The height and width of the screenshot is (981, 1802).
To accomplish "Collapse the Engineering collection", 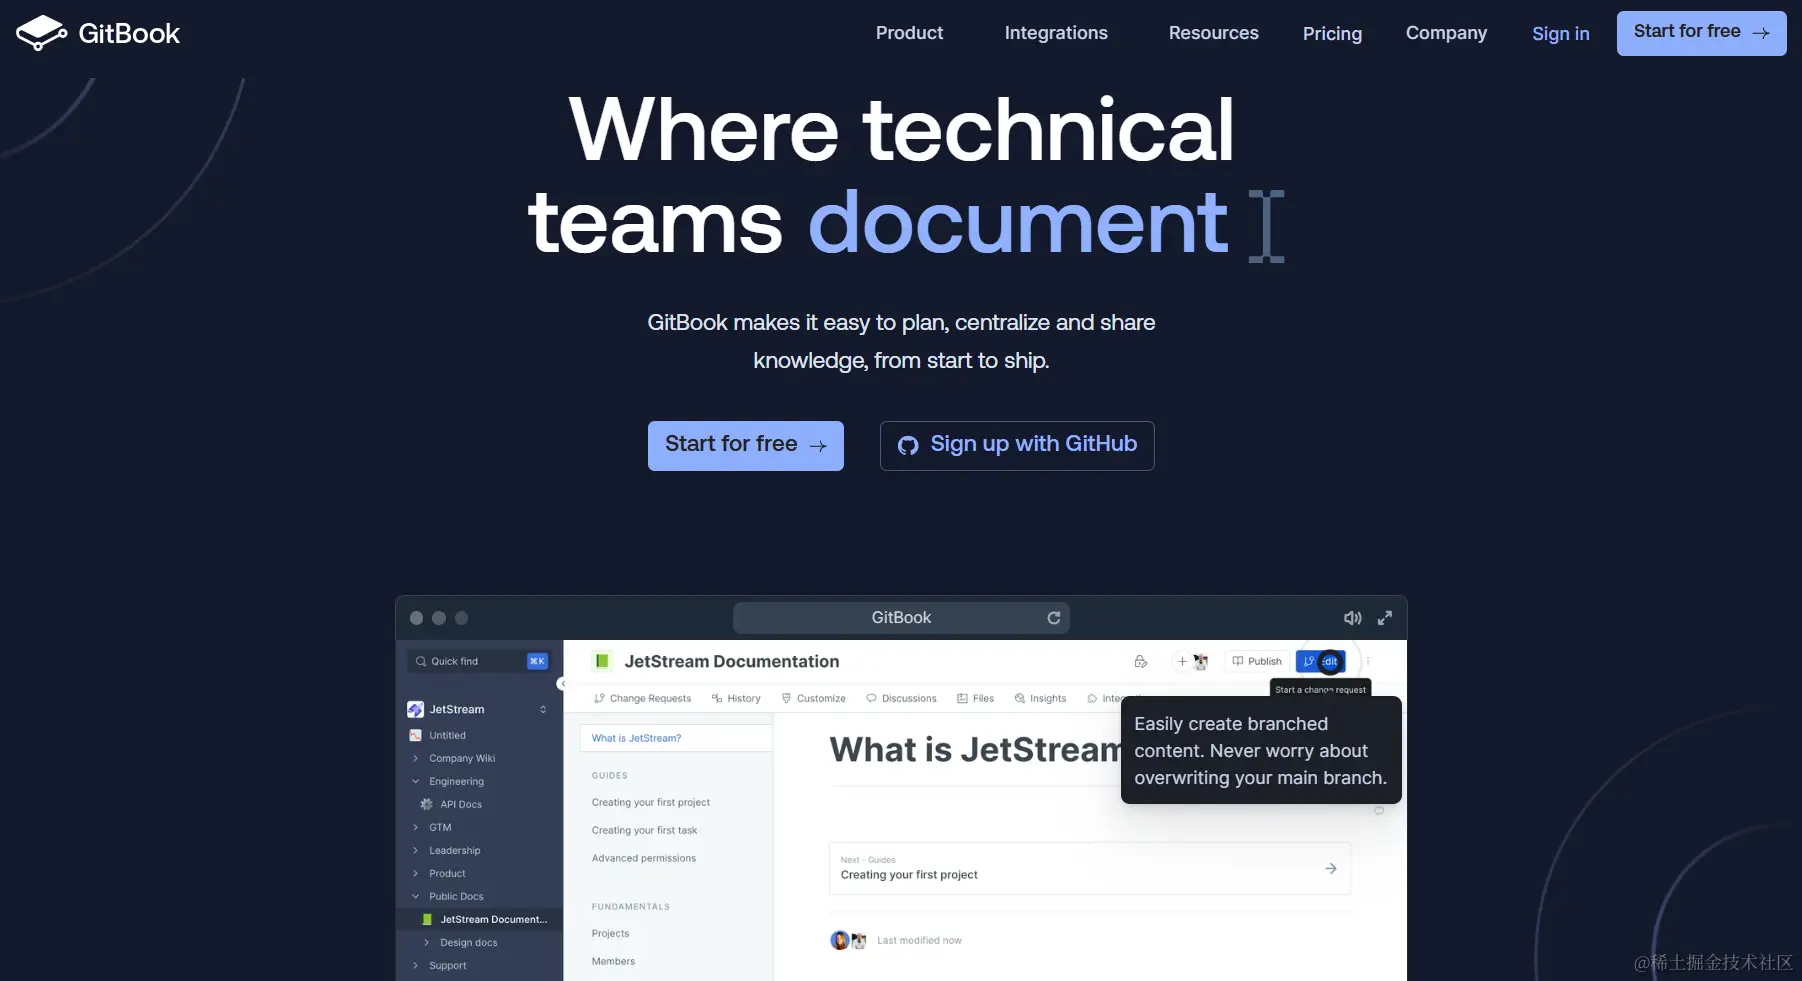I will click(x=415, y=781).
